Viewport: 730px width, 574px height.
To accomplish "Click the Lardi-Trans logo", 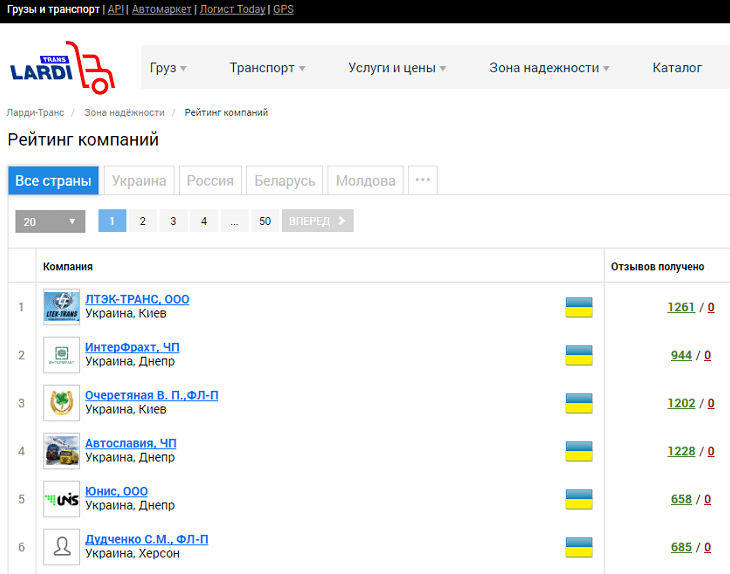I will pyautogui.click(x=62, y=68).
